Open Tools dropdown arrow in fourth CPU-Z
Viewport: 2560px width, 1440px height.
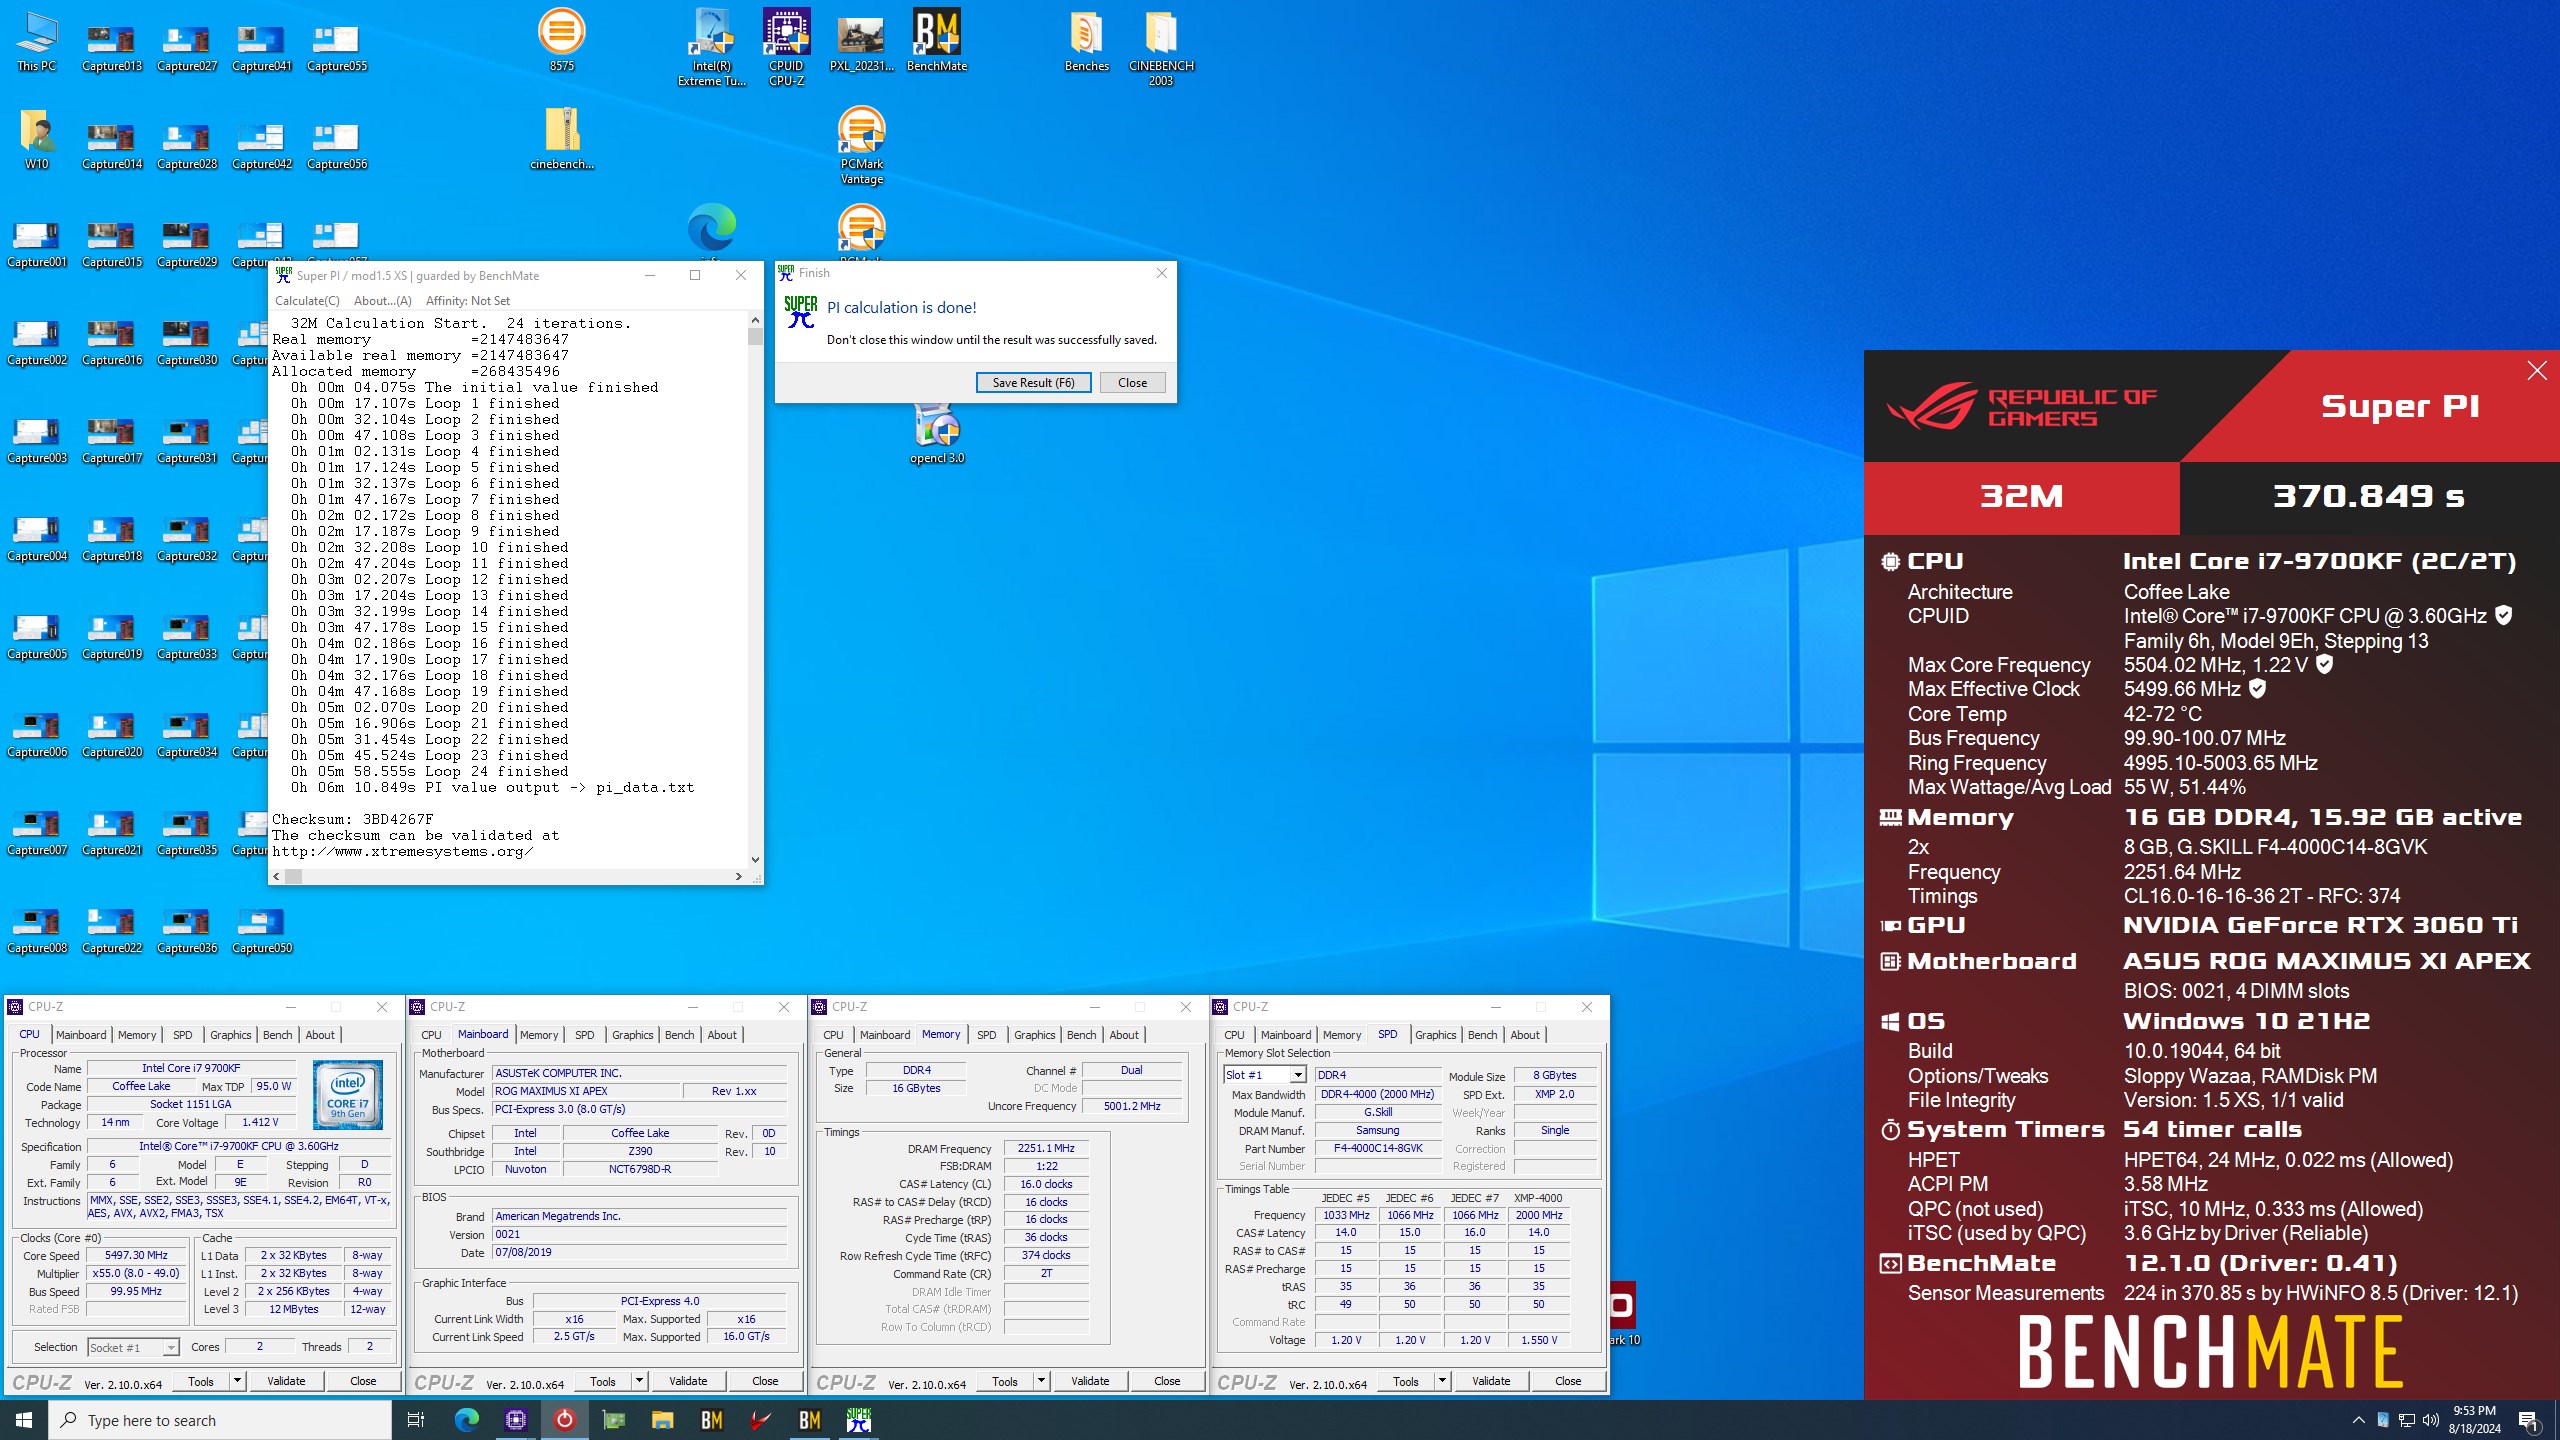point(1442,1381)
